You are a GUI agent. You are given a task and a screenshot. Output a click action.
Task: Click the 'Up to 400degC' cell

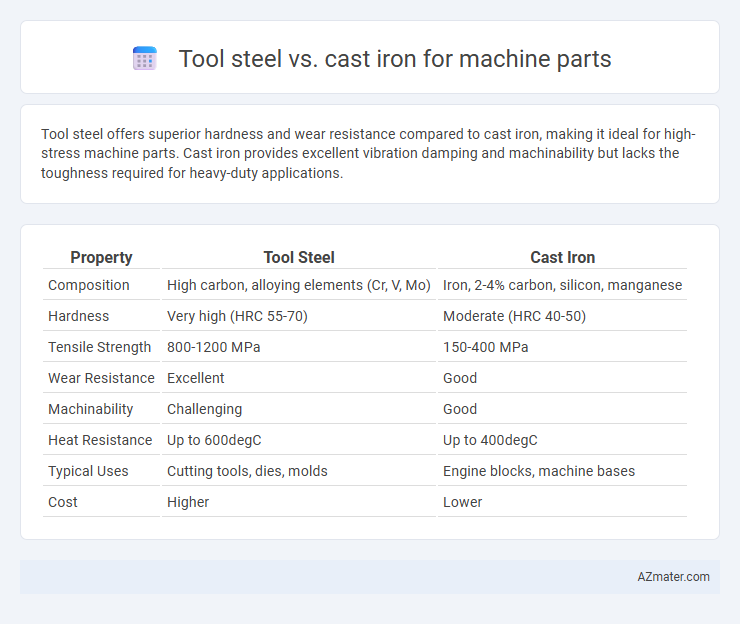[490, 440]
